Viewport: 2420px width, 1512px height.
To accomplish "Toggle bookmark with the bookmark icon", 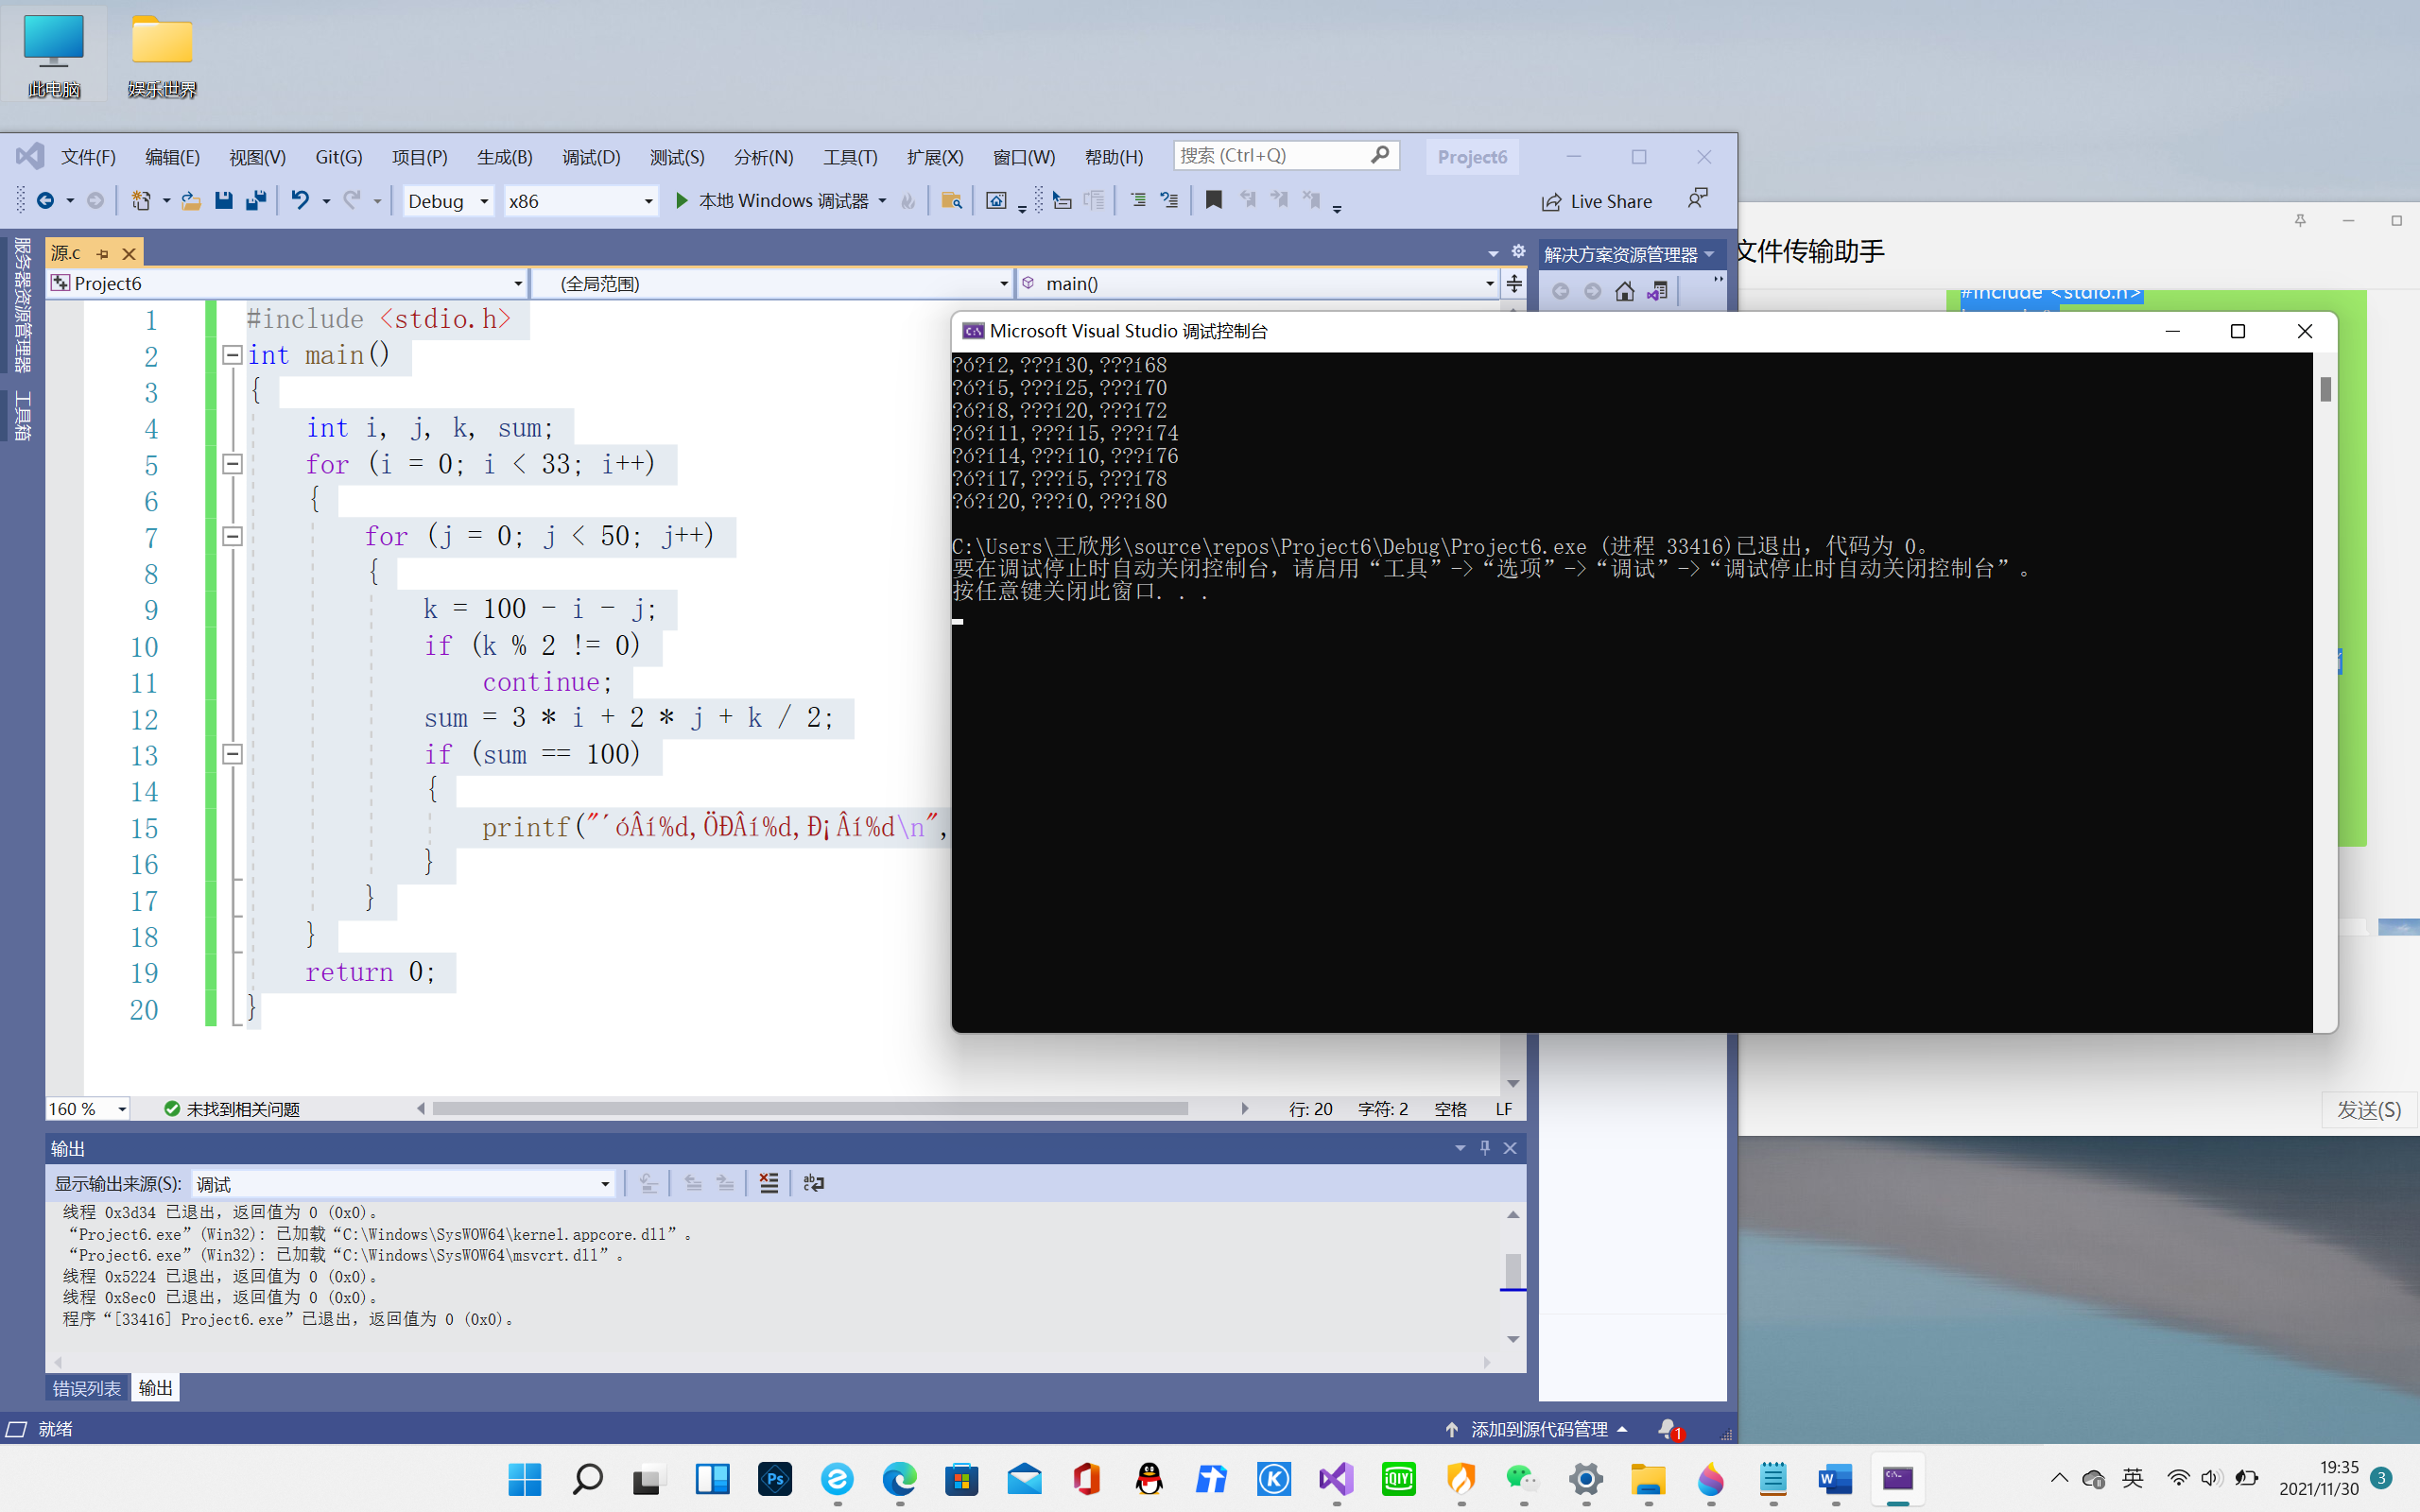I will pos(1213,201).
